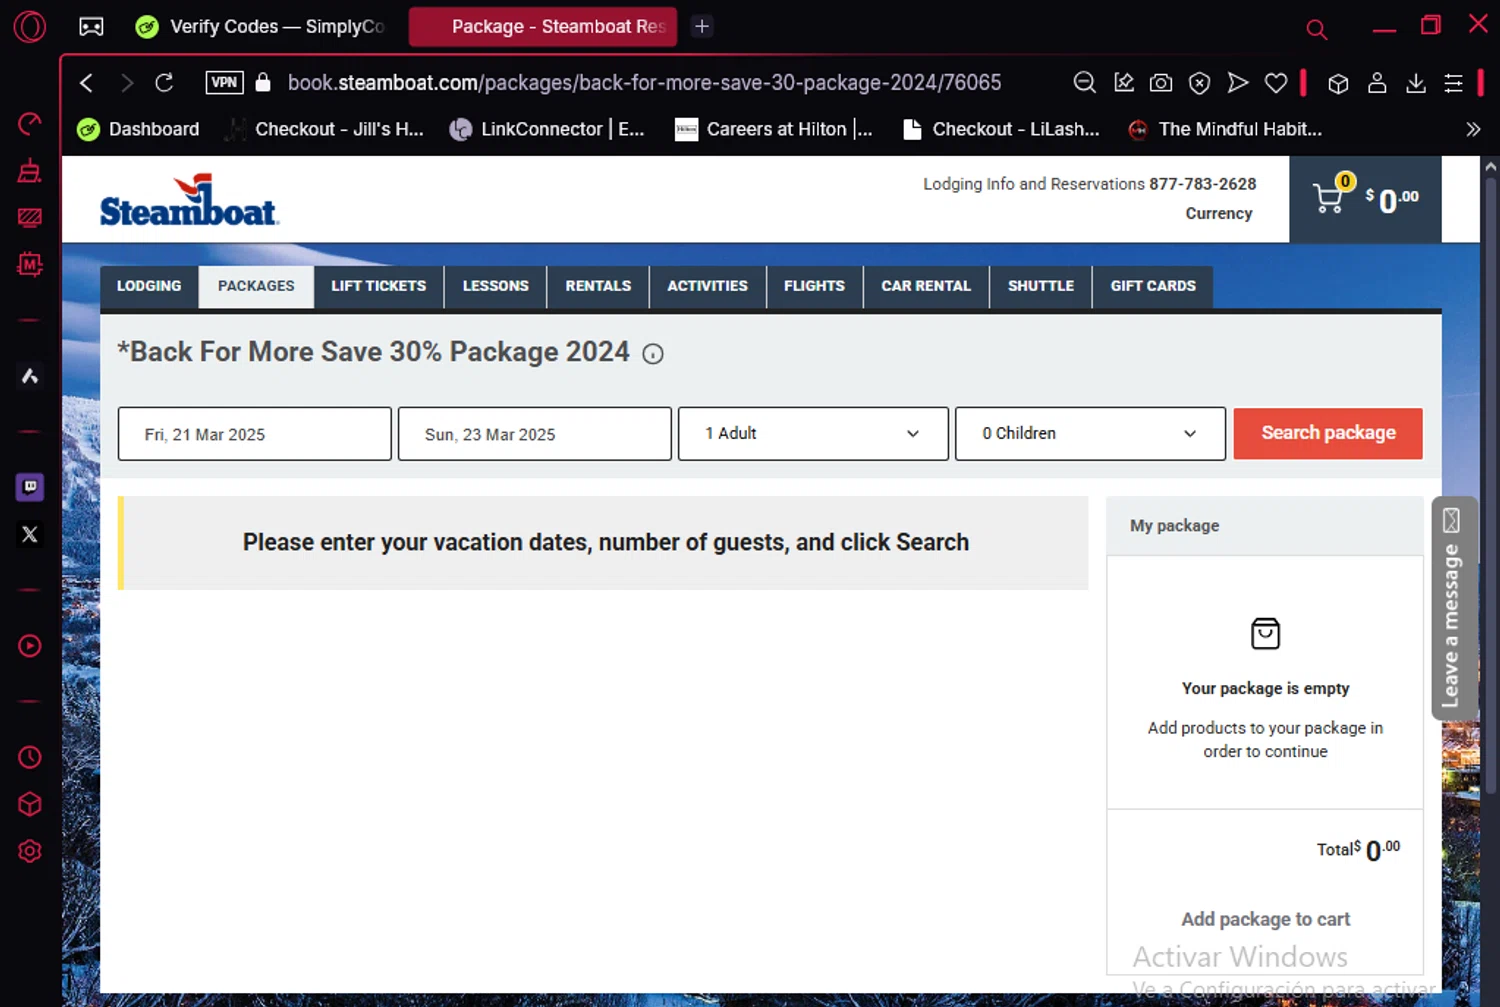Open the GIFT CARDS tab
This screenshot has height=1007, width=1500.
[x=1153, y=286]
